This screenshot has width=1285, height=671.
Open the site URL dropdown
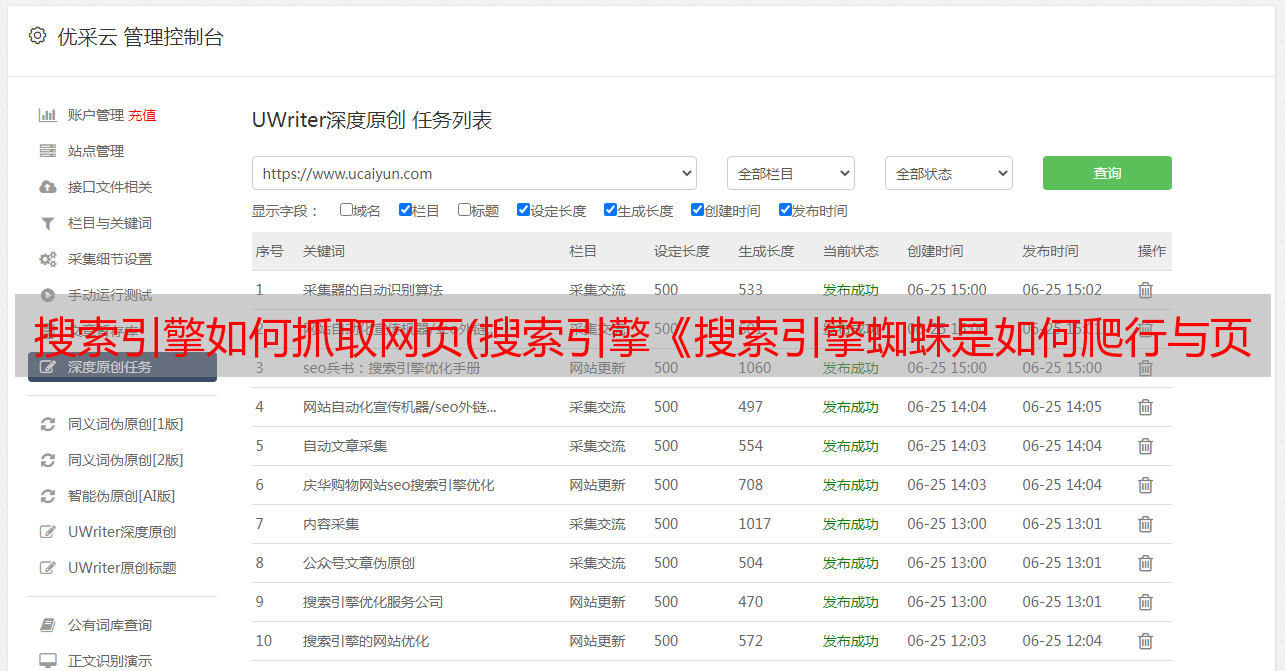(474, 173)
